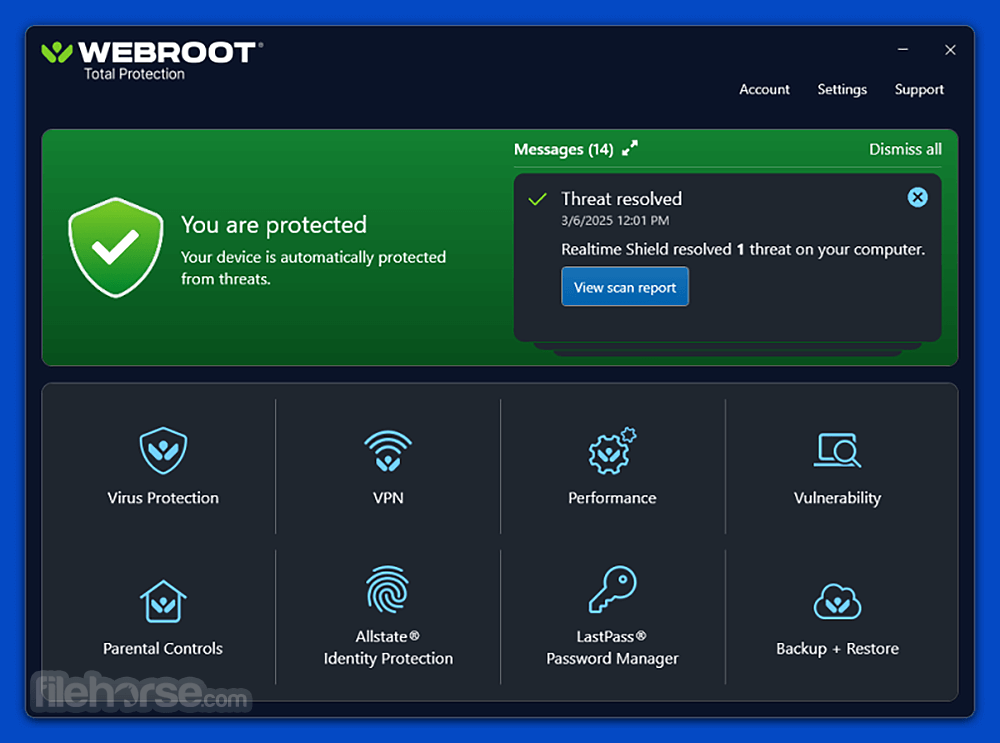Click the Identity Protection label

tap(388, 658)
